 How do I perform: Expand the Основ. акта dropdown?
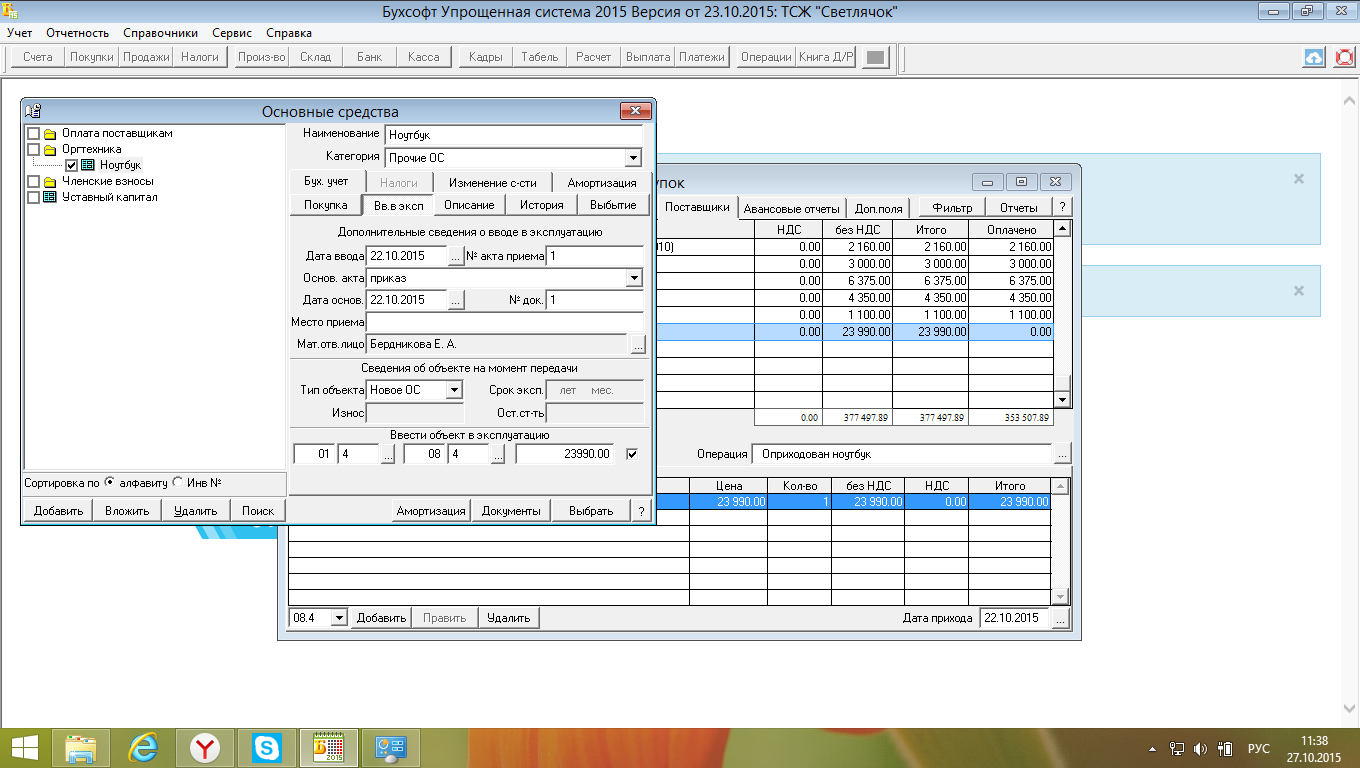632,278
